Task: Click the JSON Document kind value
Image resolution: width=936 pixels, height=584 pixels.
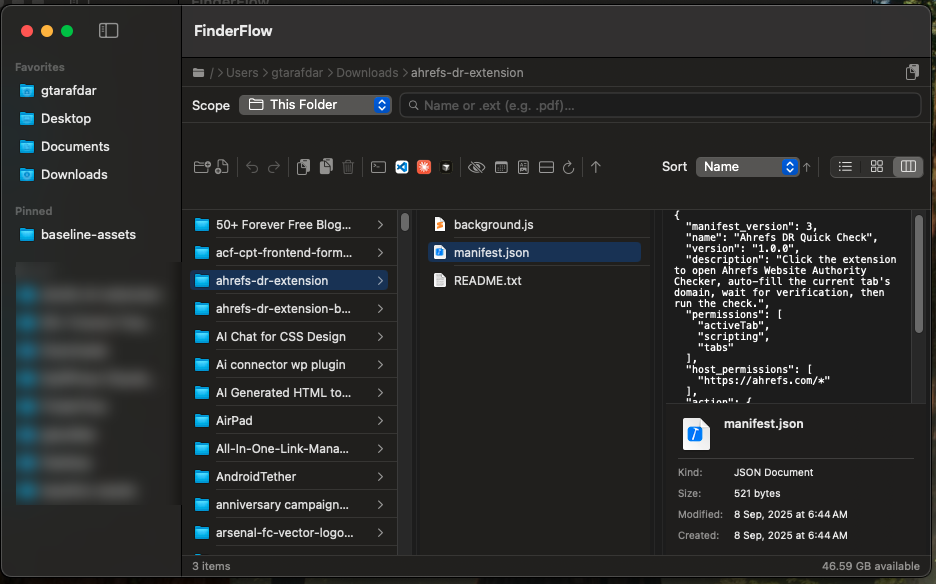Action: pos(773,472)
